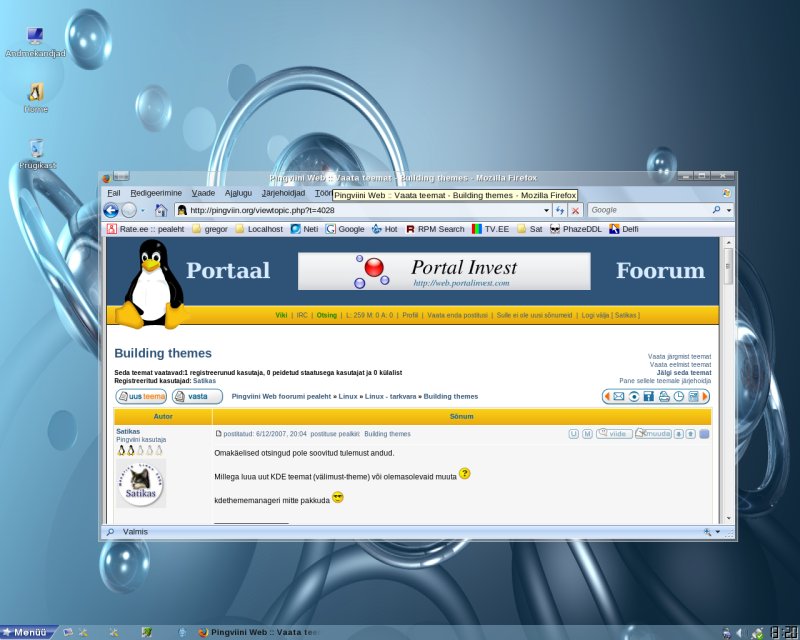Viewport: 800px width, 640px height.
Task: Click the down arrow icon on the post
Action: pos(679,434)
